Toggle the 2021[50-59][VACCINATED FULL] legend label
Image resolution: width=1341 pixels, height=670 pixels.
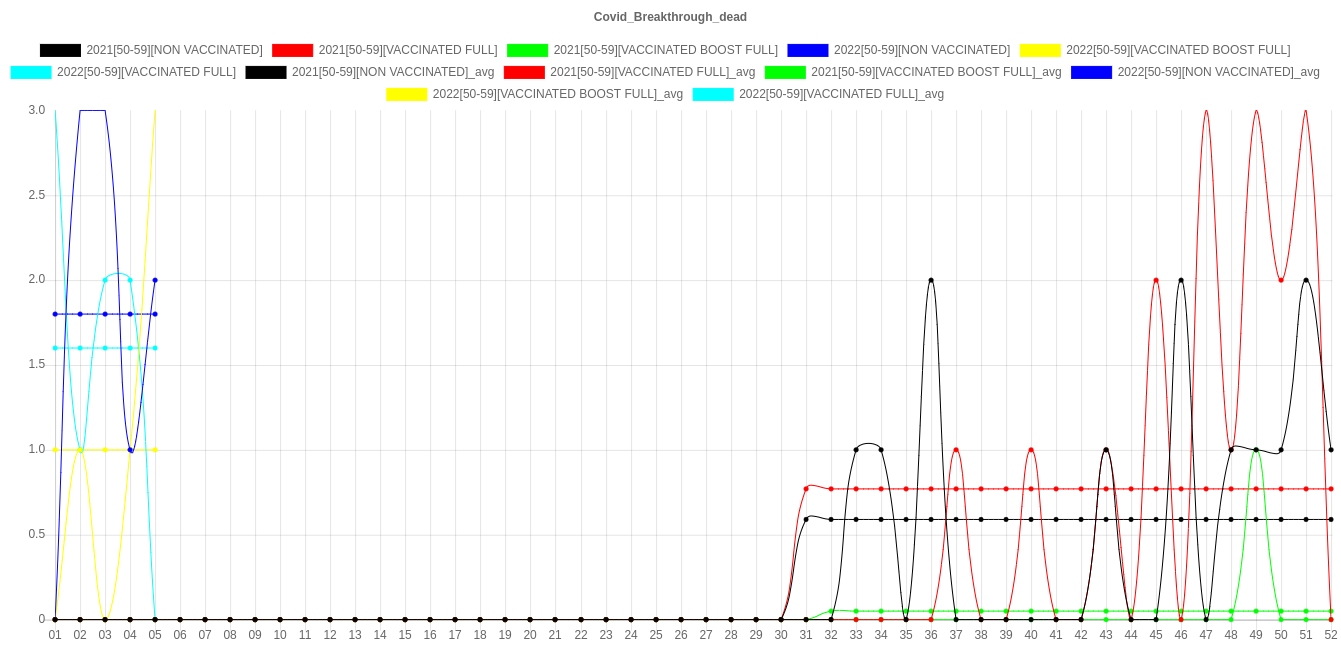pos(407,50)
